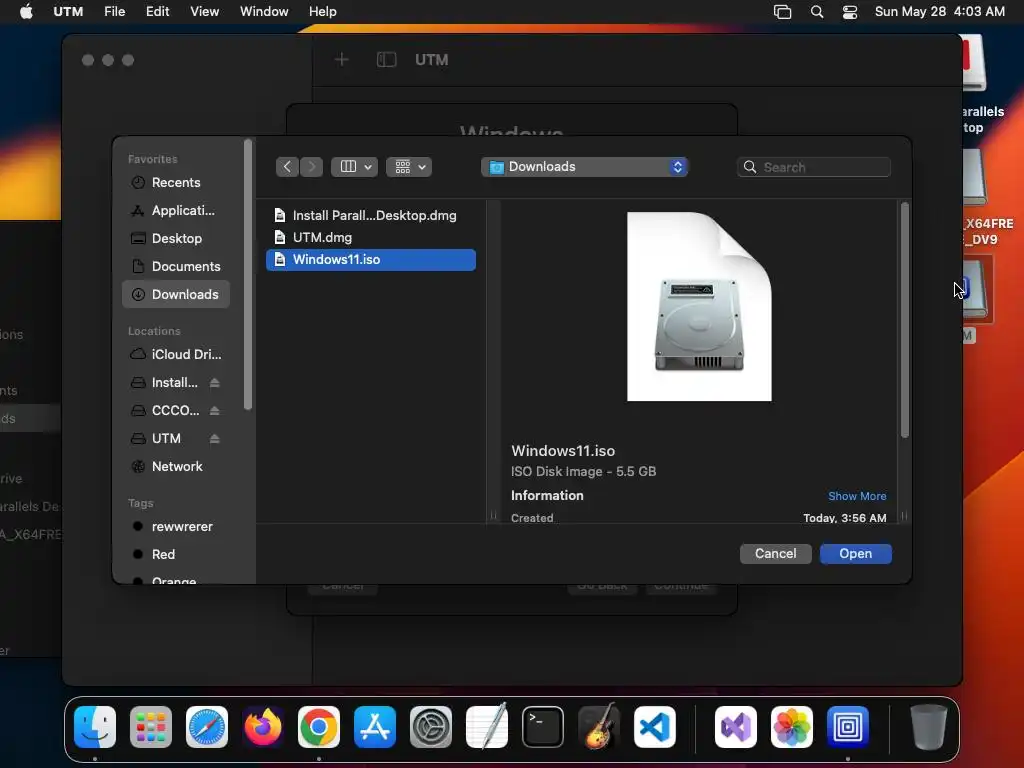Open TextEdit from the Dock

tap(487, 727)
